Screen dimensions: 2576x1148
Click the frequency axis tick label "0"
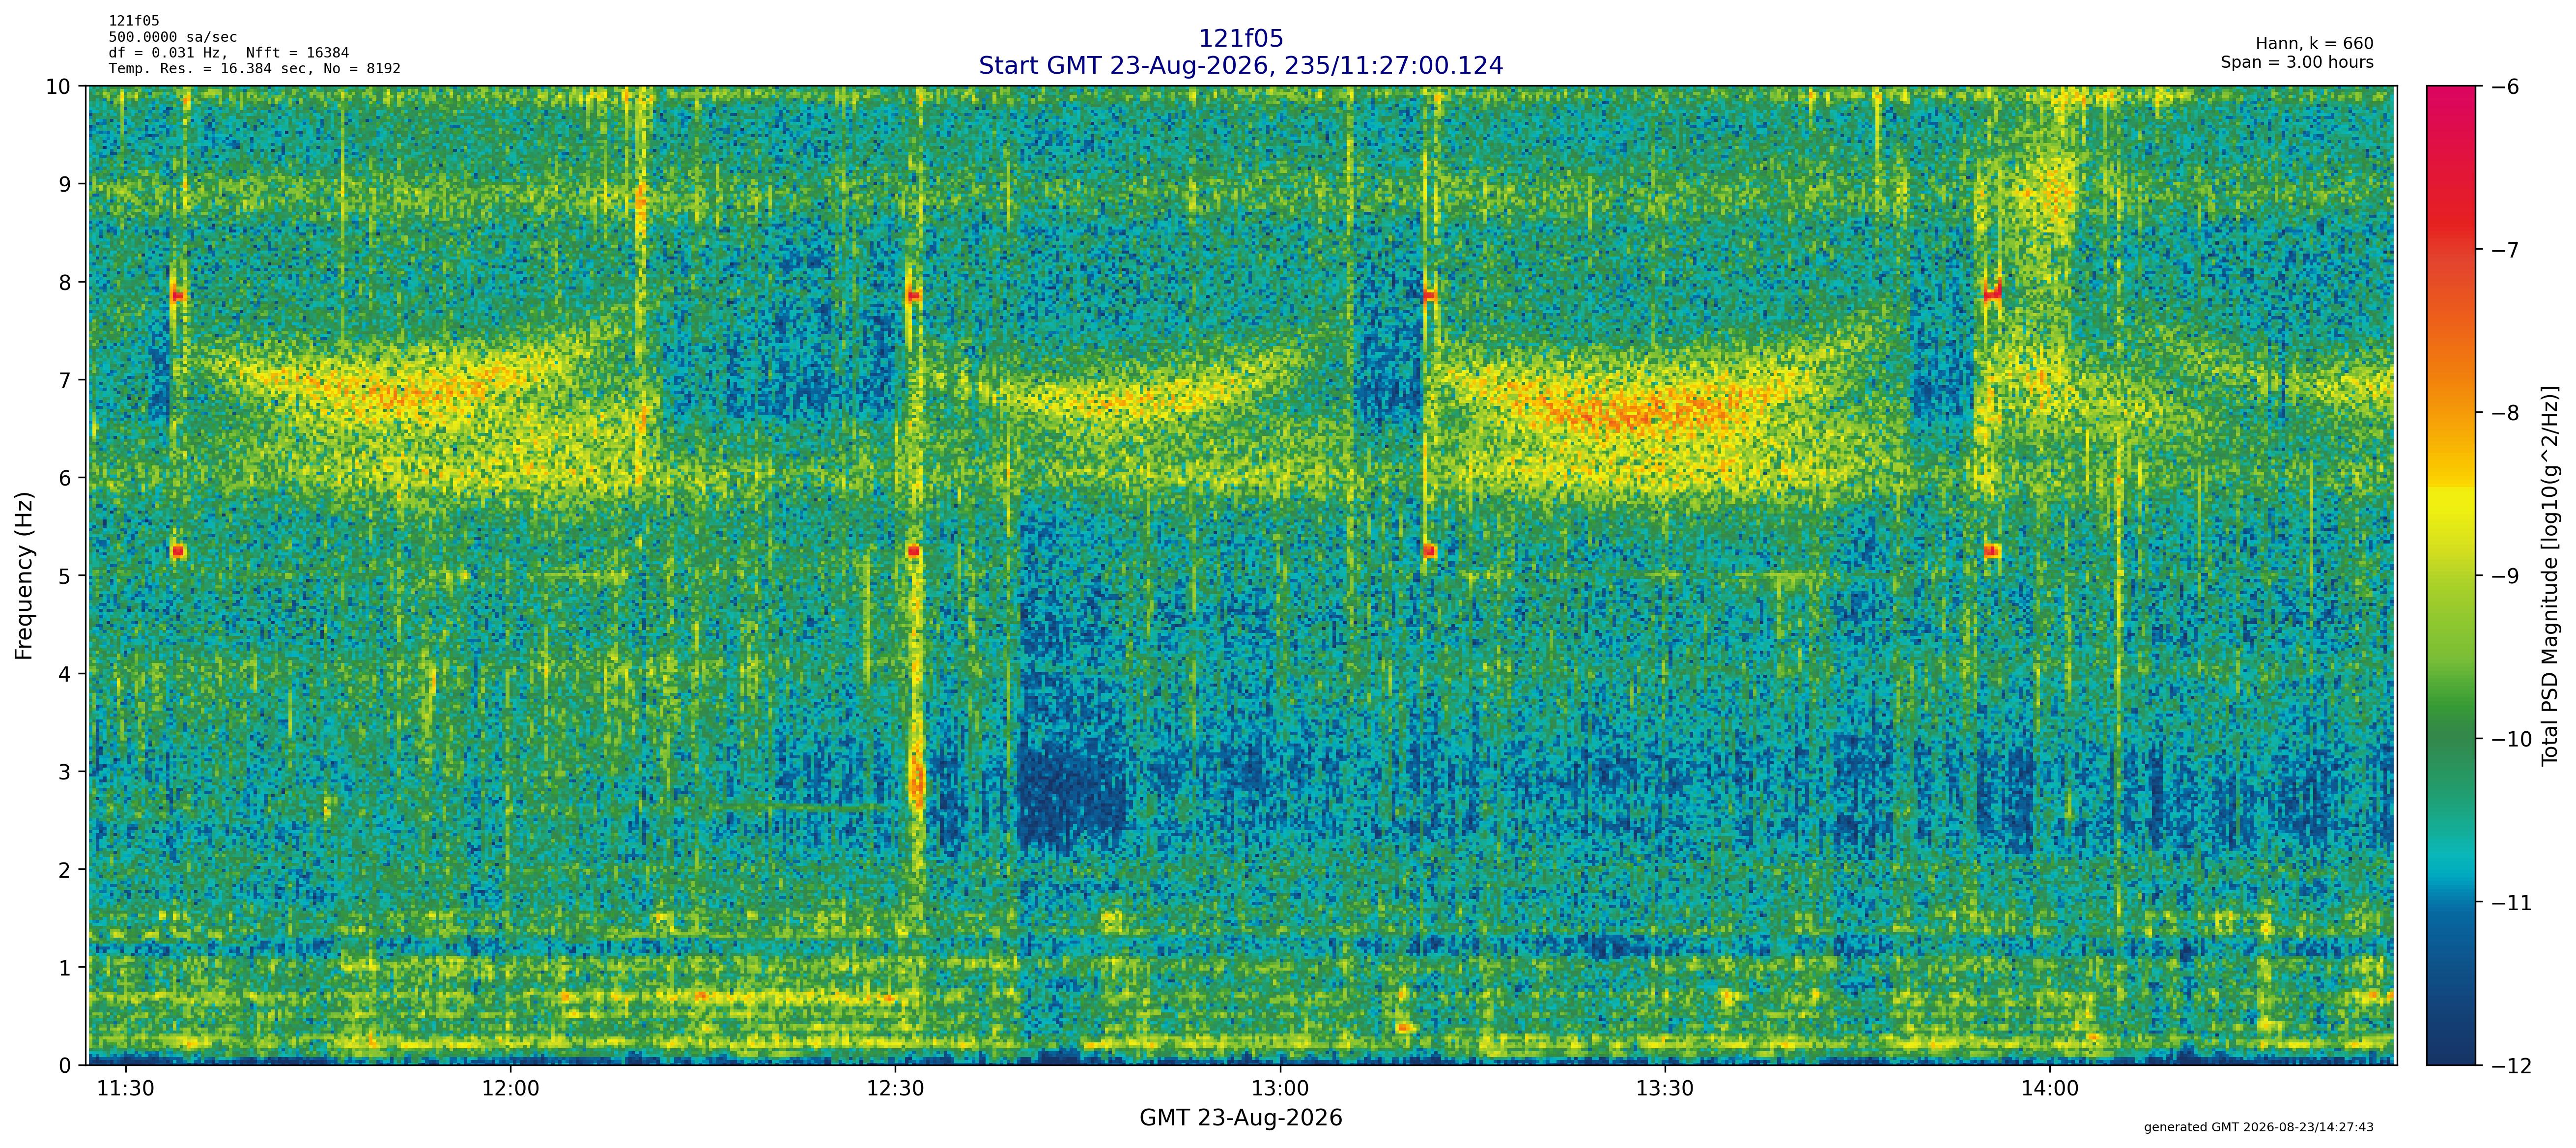tap(65, 1066)
